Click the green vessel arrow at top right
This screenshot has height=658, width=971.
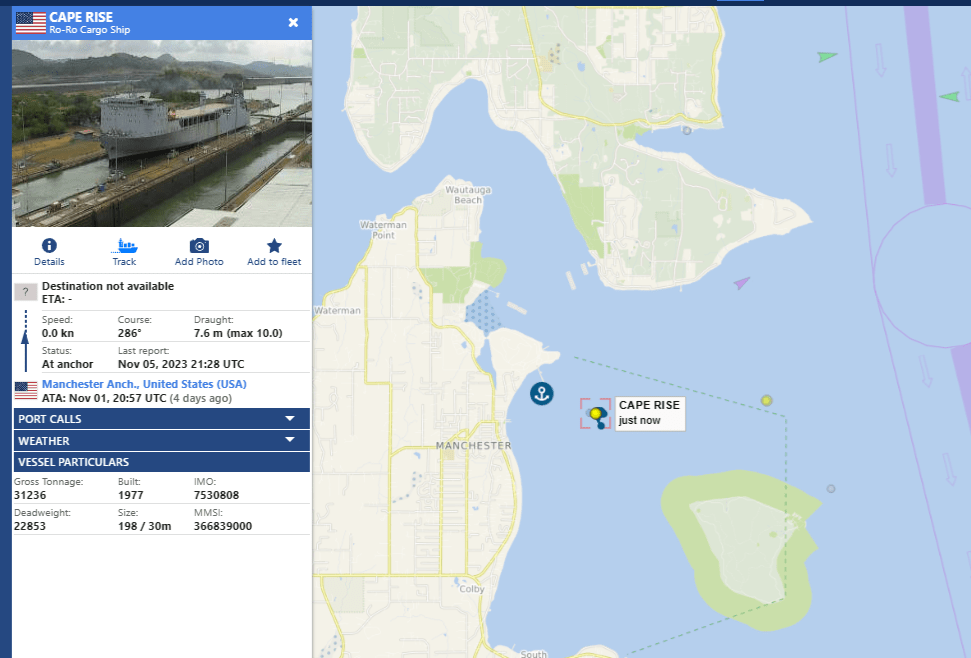click(x=827, y=57)
